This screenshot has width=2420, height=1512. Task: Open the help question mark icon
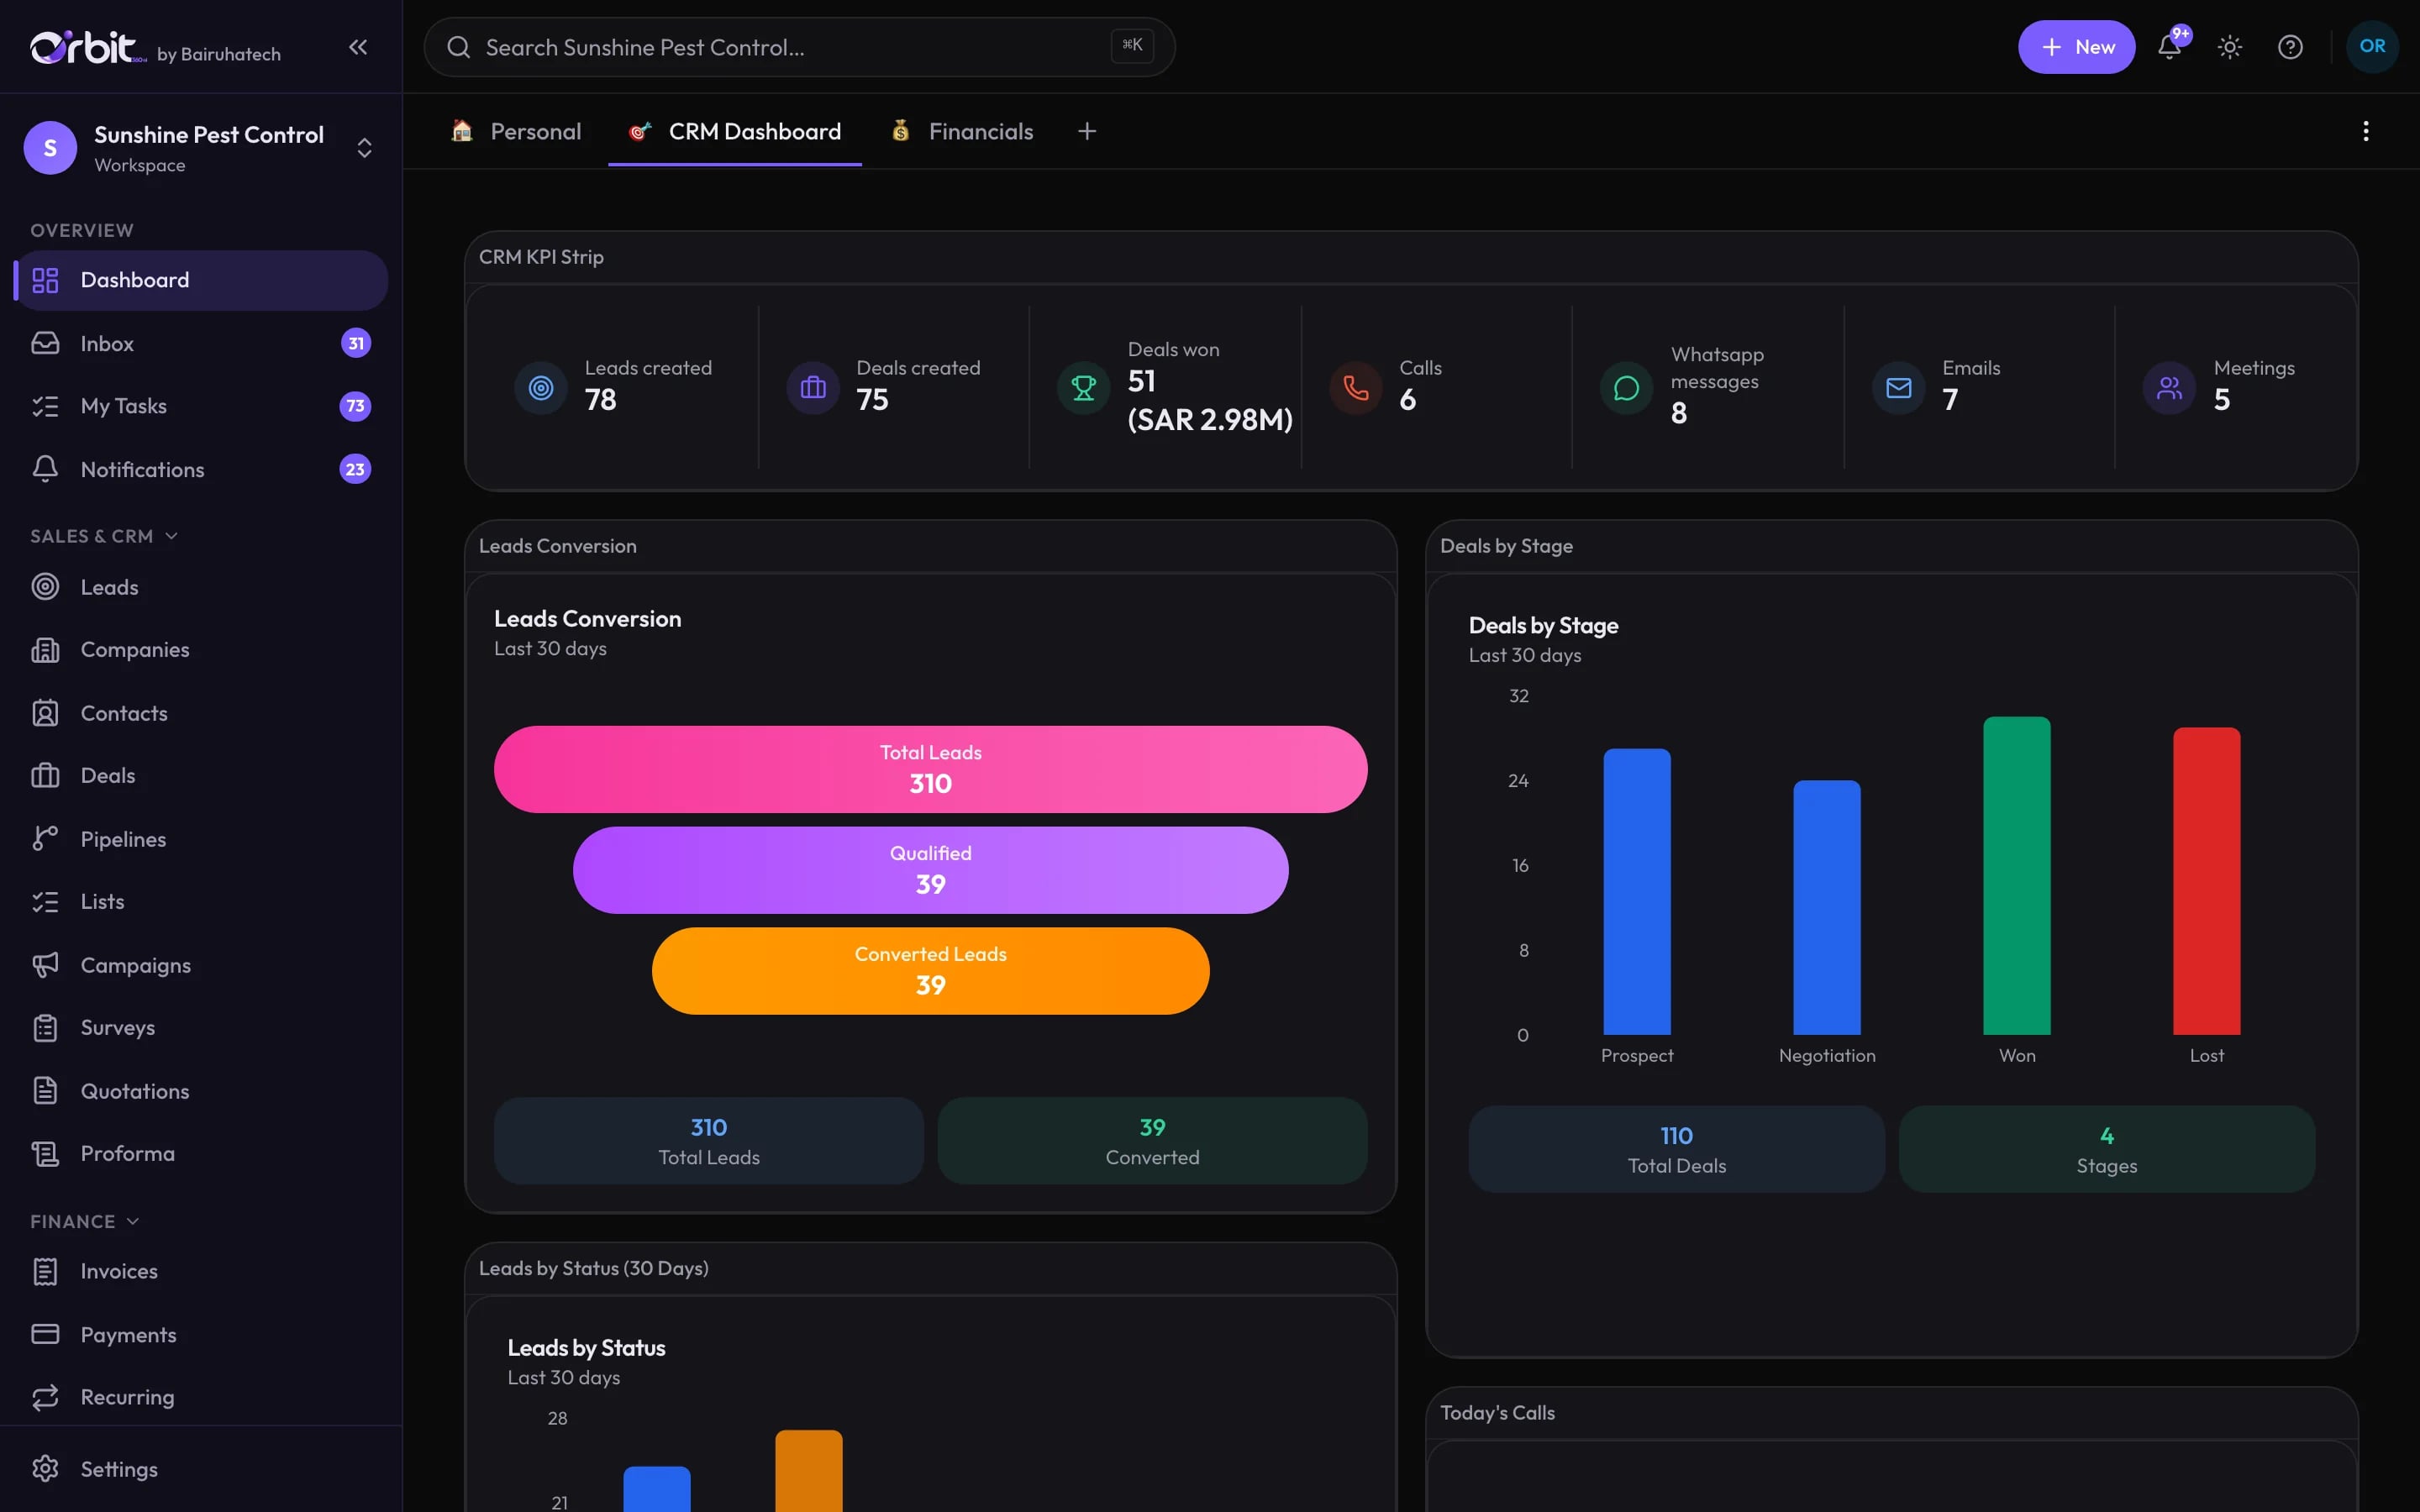pos(2290,47)
